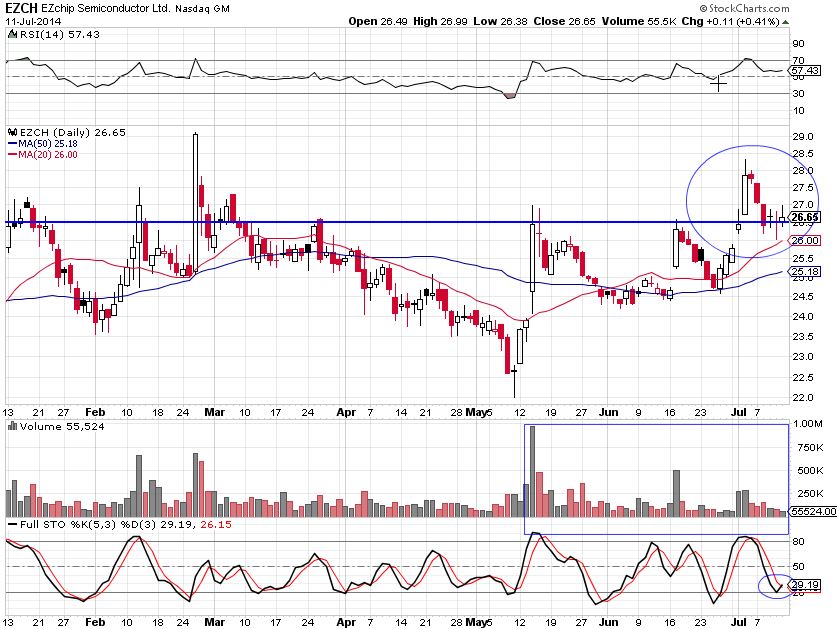This screenshot has width=837, height=629.
Task: Click the copyright symbol of StockCharts.com
Action: (x=703, y=9)
